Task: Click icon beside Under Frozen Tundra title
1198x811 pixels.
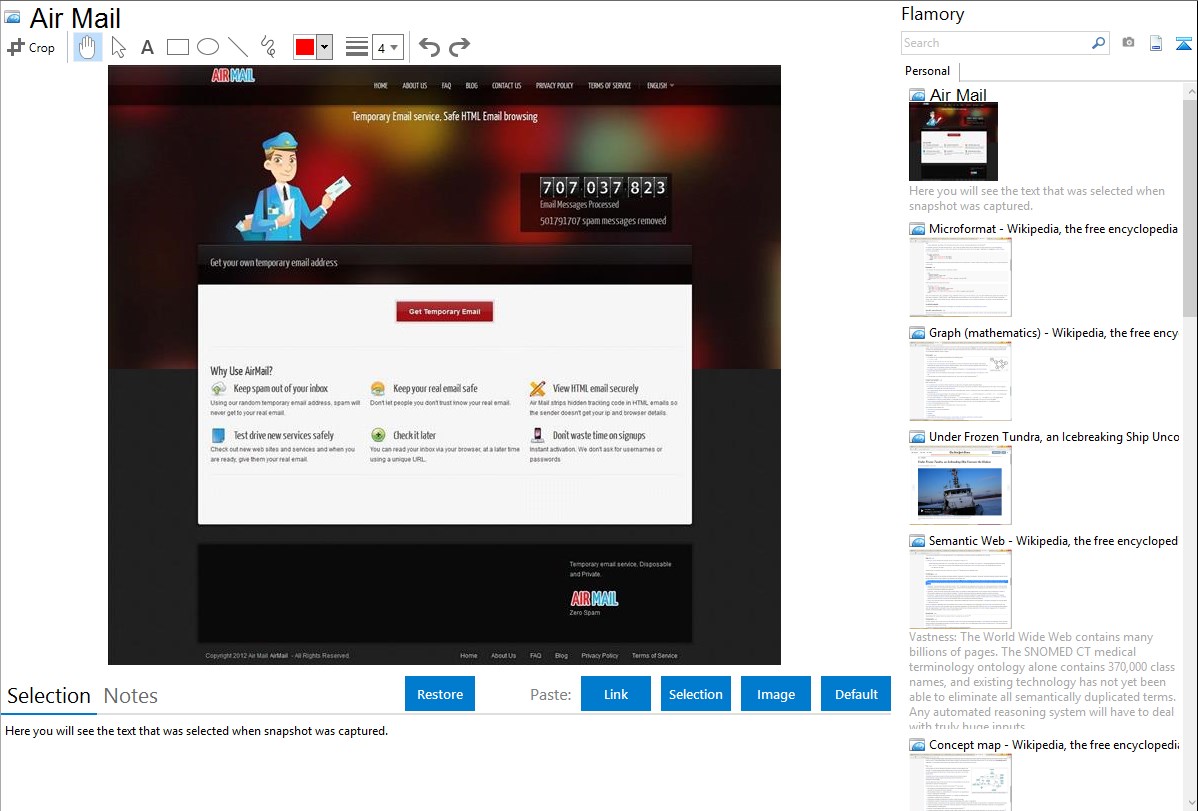Action: tap(918, 437)
